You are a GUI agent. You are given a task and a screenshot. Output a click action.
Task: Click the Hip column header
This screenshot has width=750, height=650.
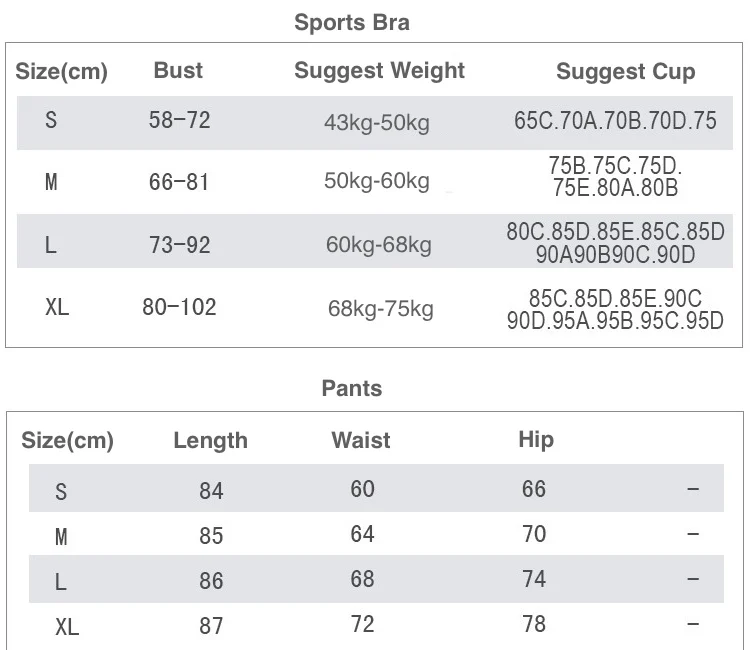[x=536, y=440]
